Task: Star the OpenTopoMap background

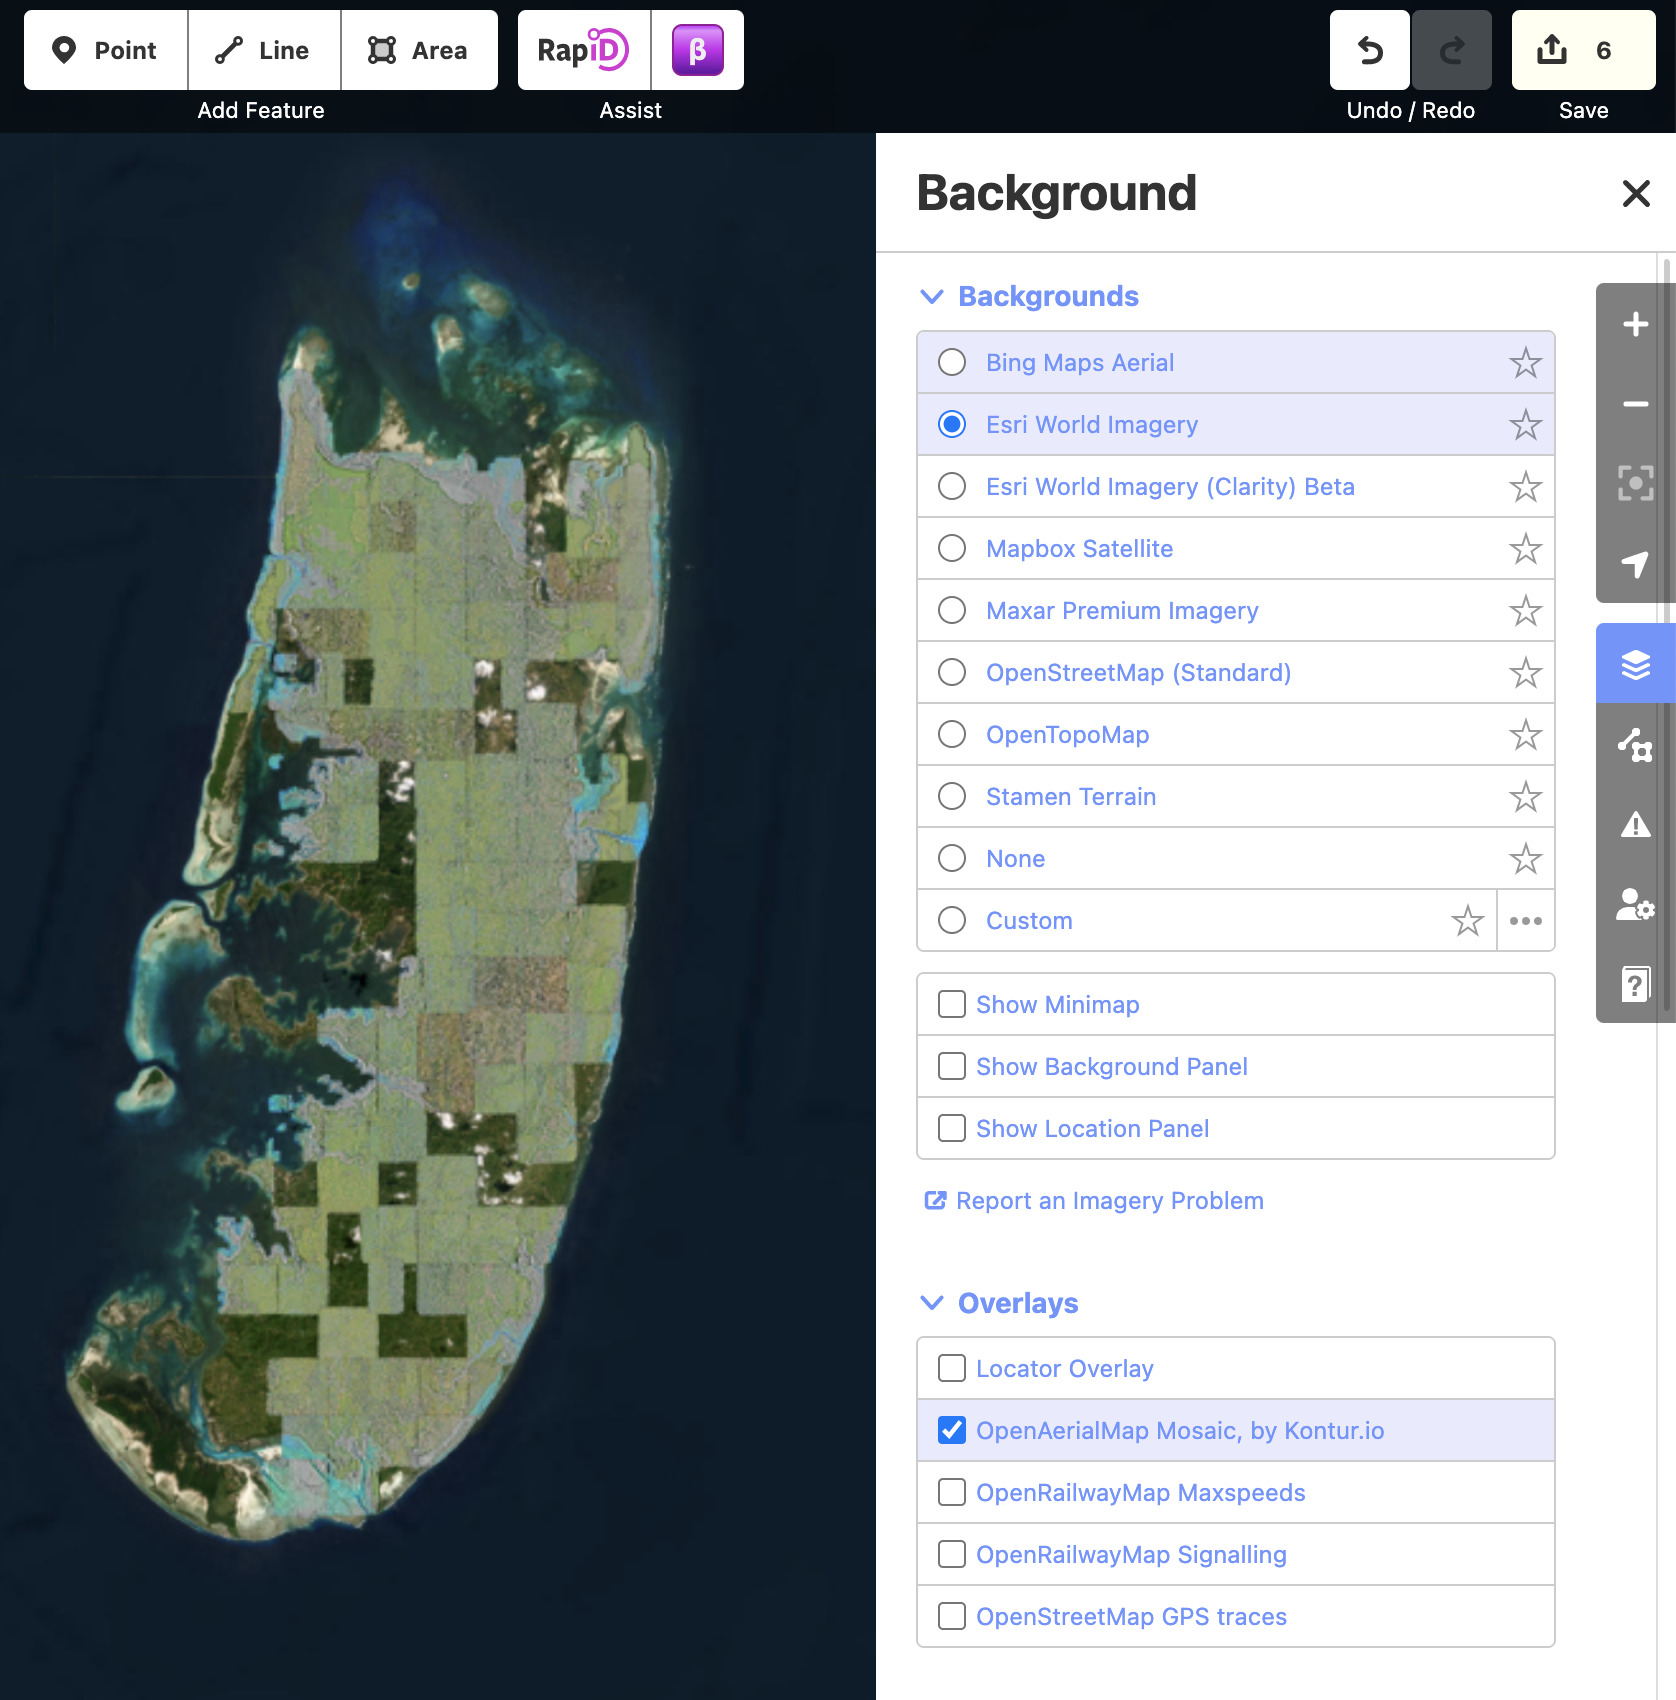Action: [x=1526, y=734]
